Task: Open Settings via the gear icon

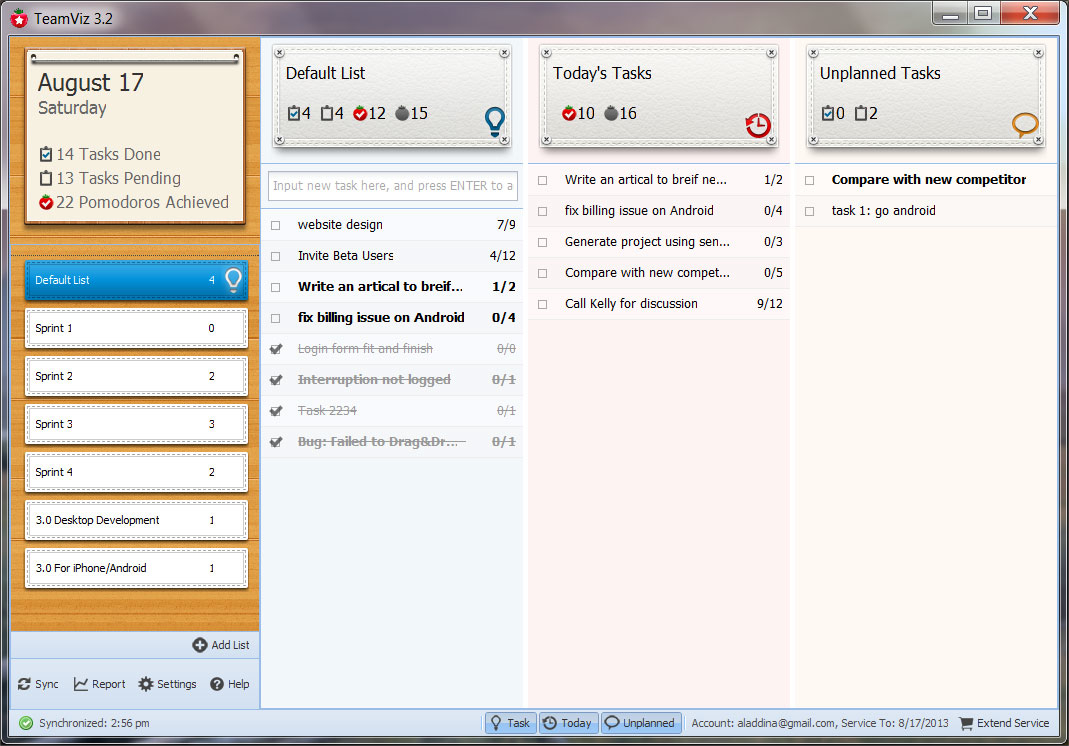Action: pos(146,685)
